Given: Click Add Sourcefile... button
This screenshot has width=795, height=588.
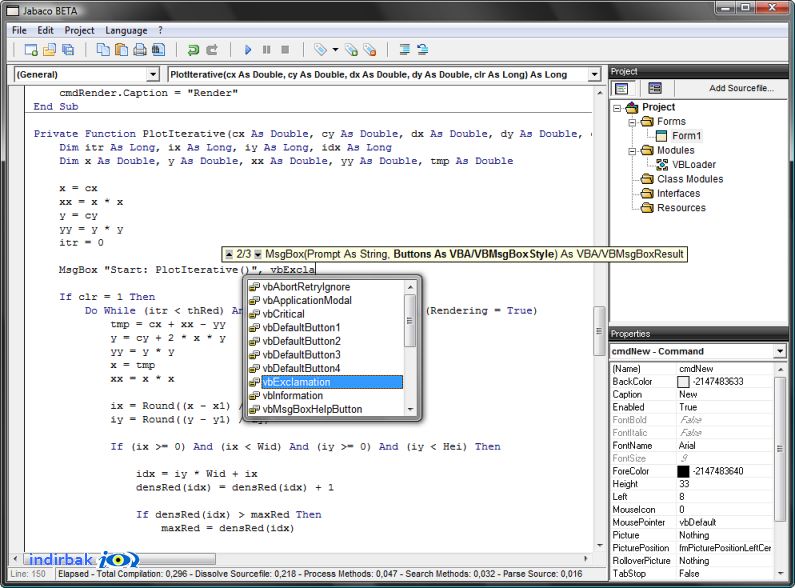Looking at the screenshot, I should (741, 88).
